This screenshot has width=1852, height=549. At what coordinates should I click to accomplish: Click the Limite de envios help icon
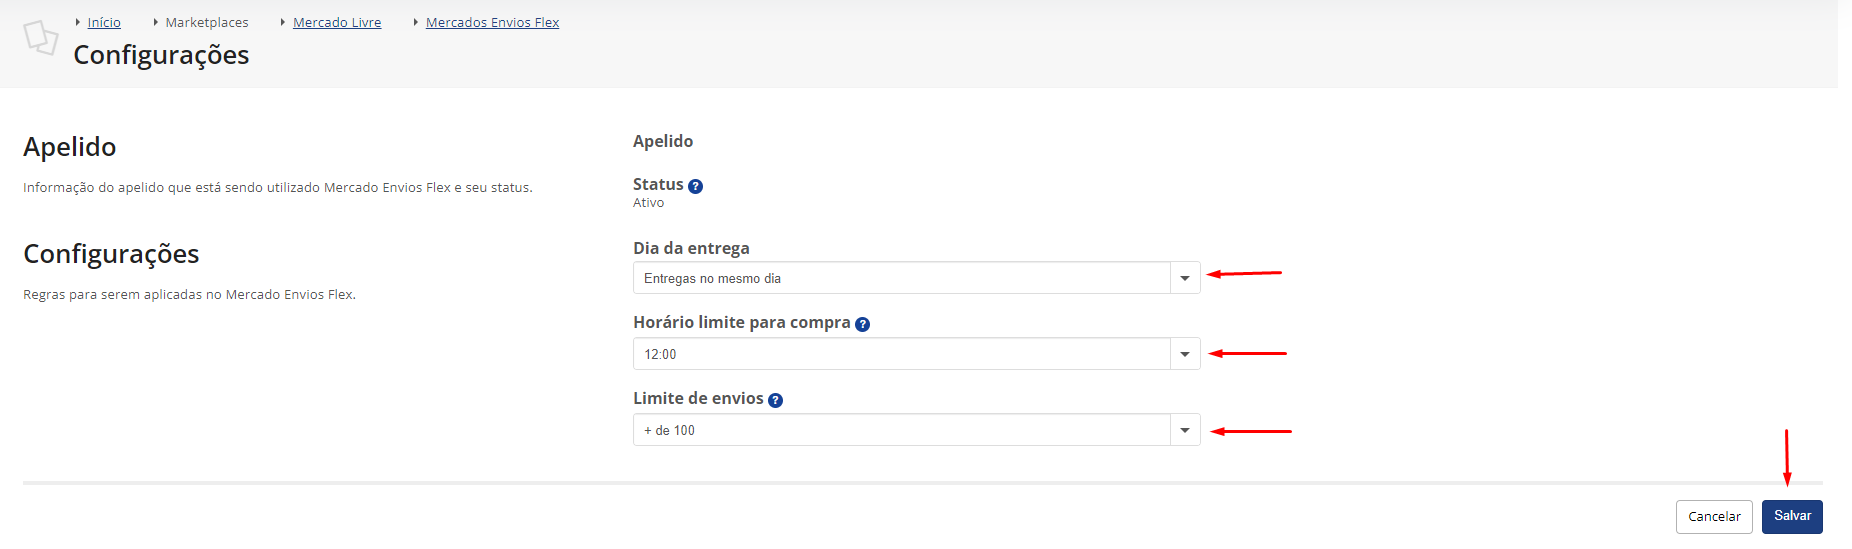(775, 400)
